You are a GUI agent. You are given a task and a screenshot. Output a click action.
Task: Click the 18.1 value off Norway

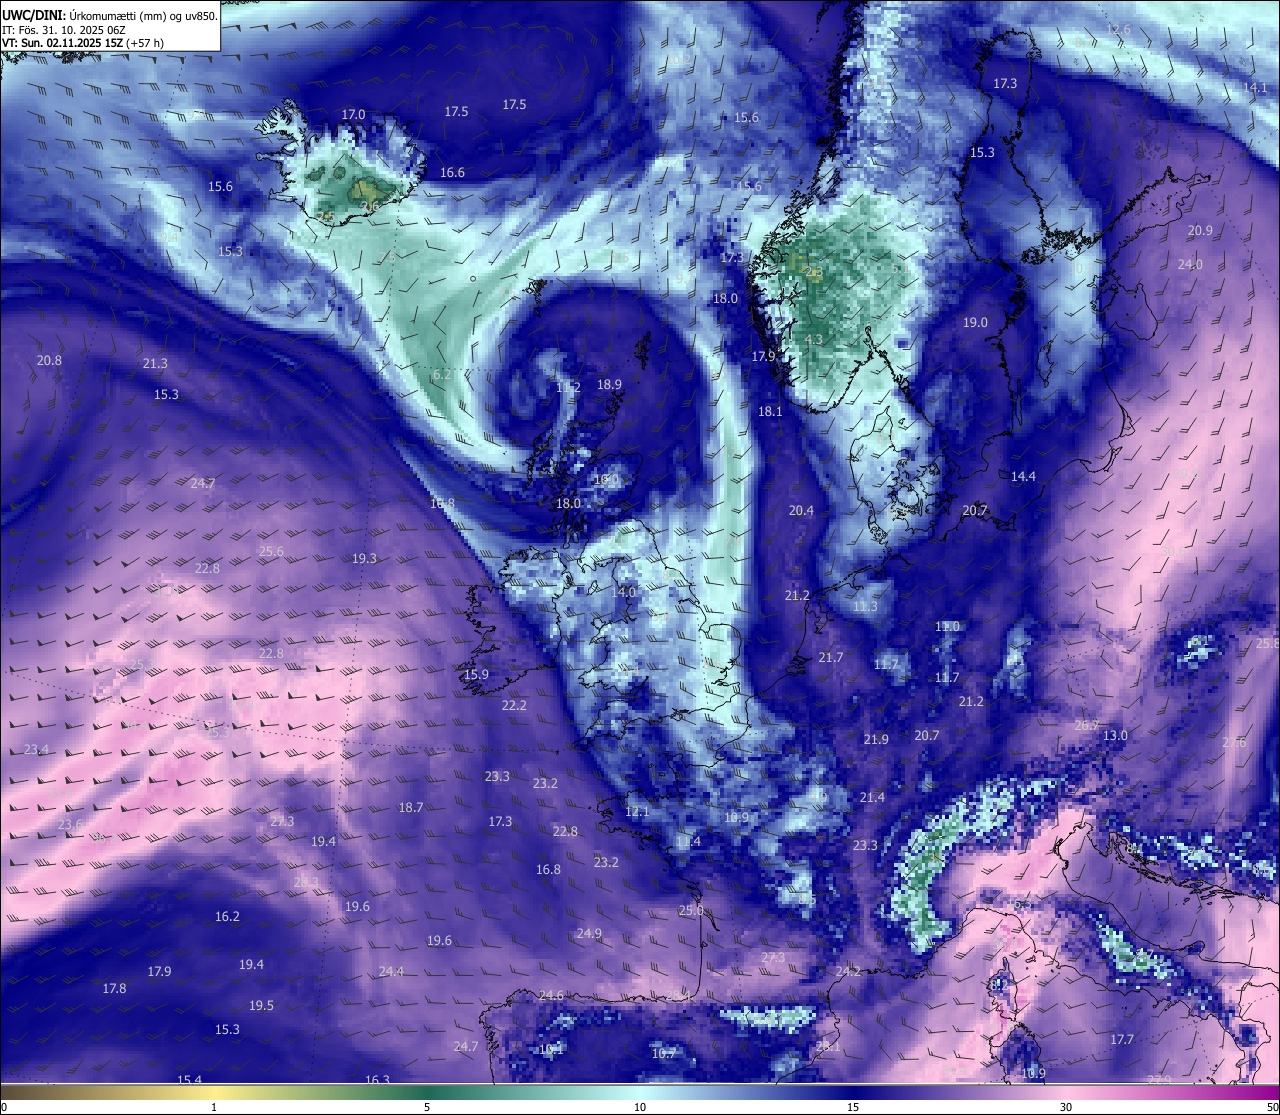tap(770, 412)
